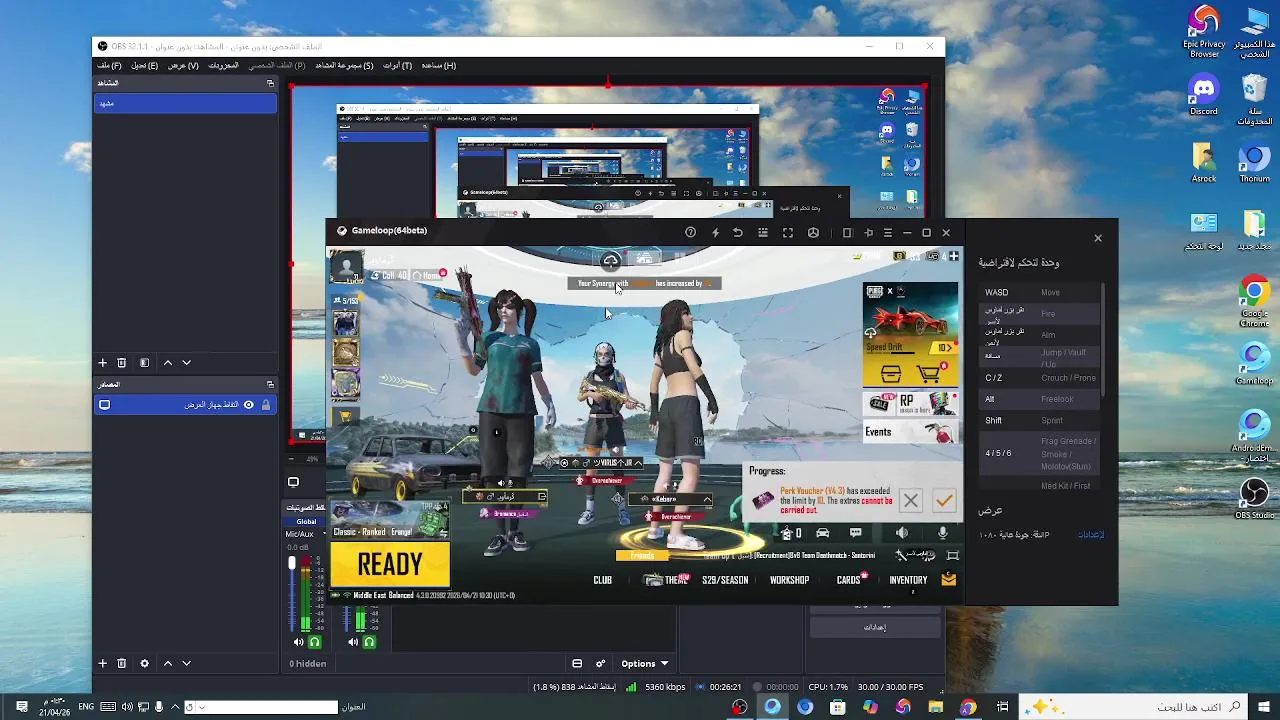
Task: Toggle in-game microphone icon
Action: click(x=942, y=533)
